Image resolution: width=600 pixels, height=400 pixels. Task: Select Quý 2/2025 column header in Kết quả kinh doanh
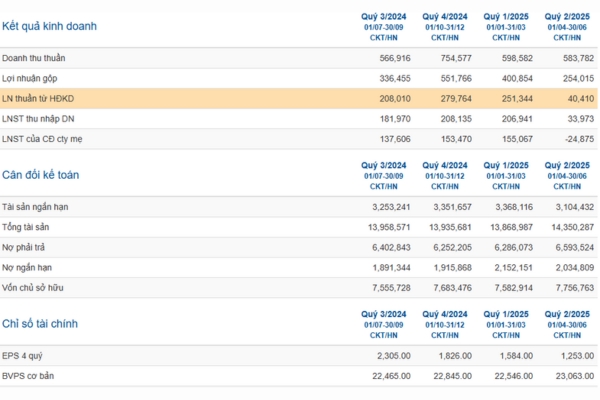point(565,16)
